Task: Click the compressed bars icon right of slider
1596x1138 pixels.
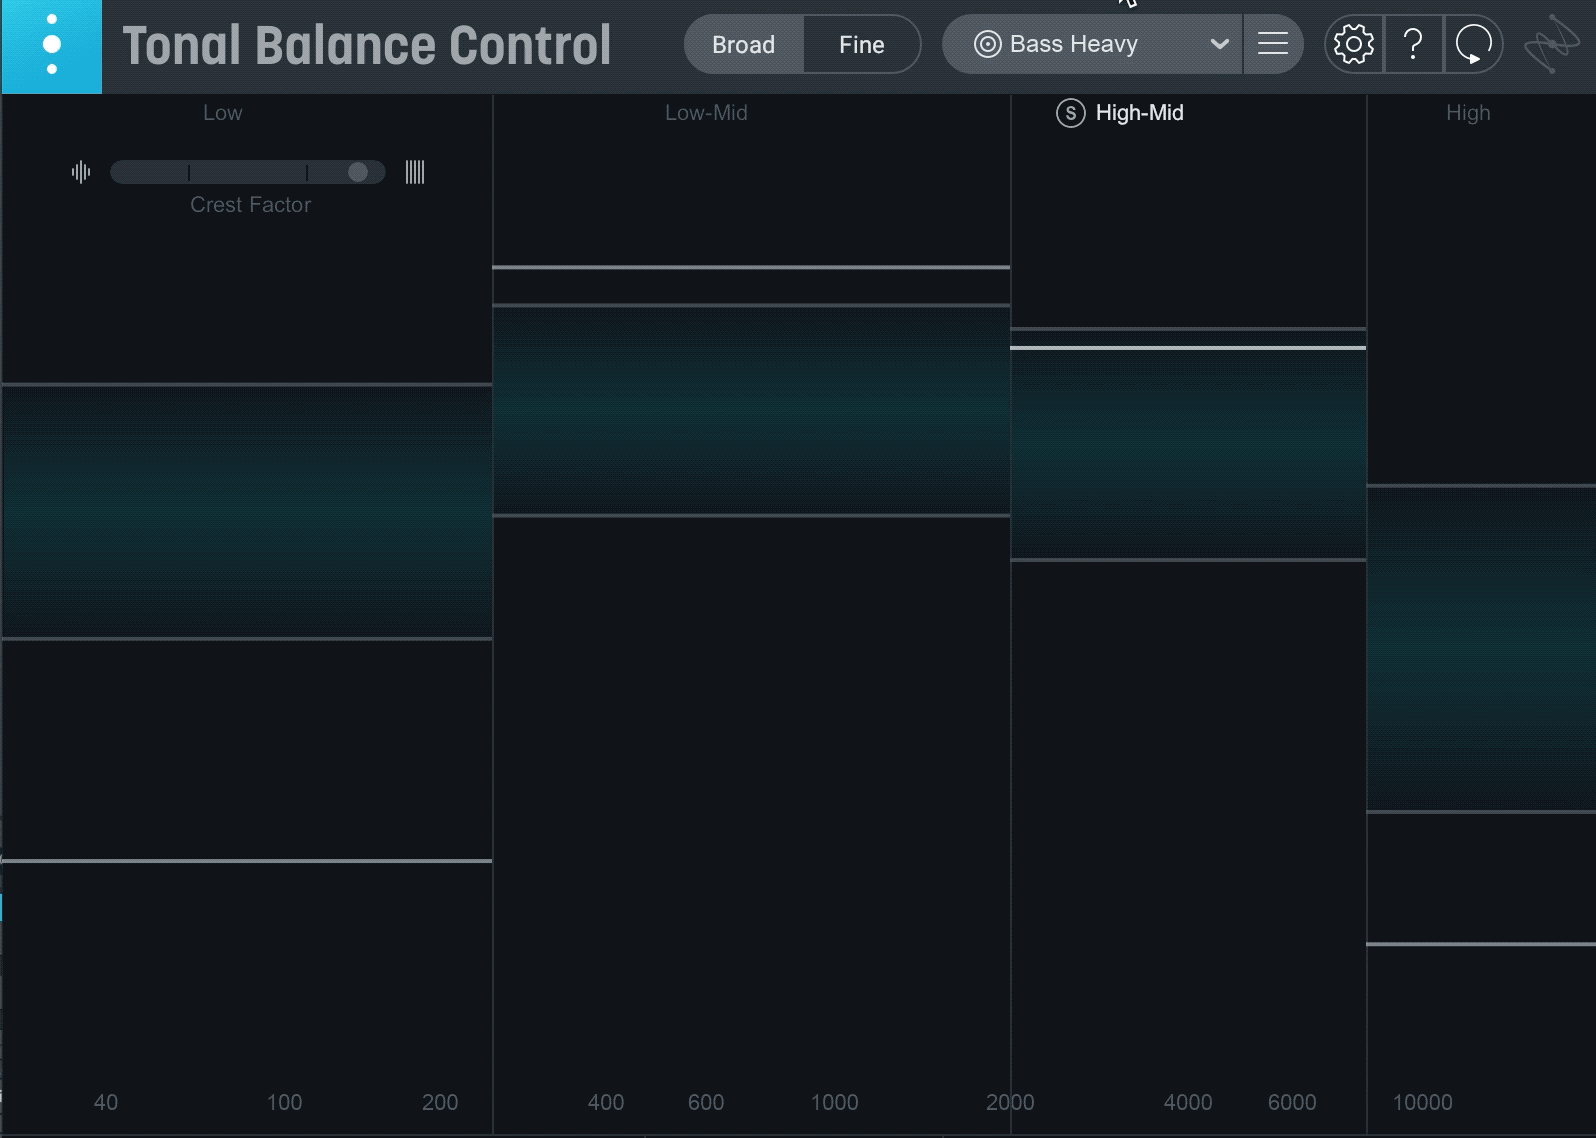Action: pos(415,173)
